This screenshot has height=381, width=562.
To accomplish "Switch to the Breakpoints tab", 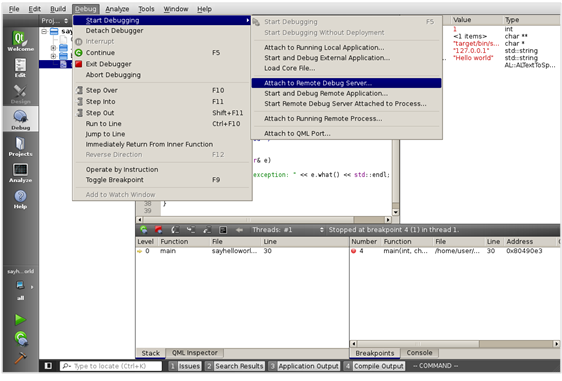I will pos(375,353).
